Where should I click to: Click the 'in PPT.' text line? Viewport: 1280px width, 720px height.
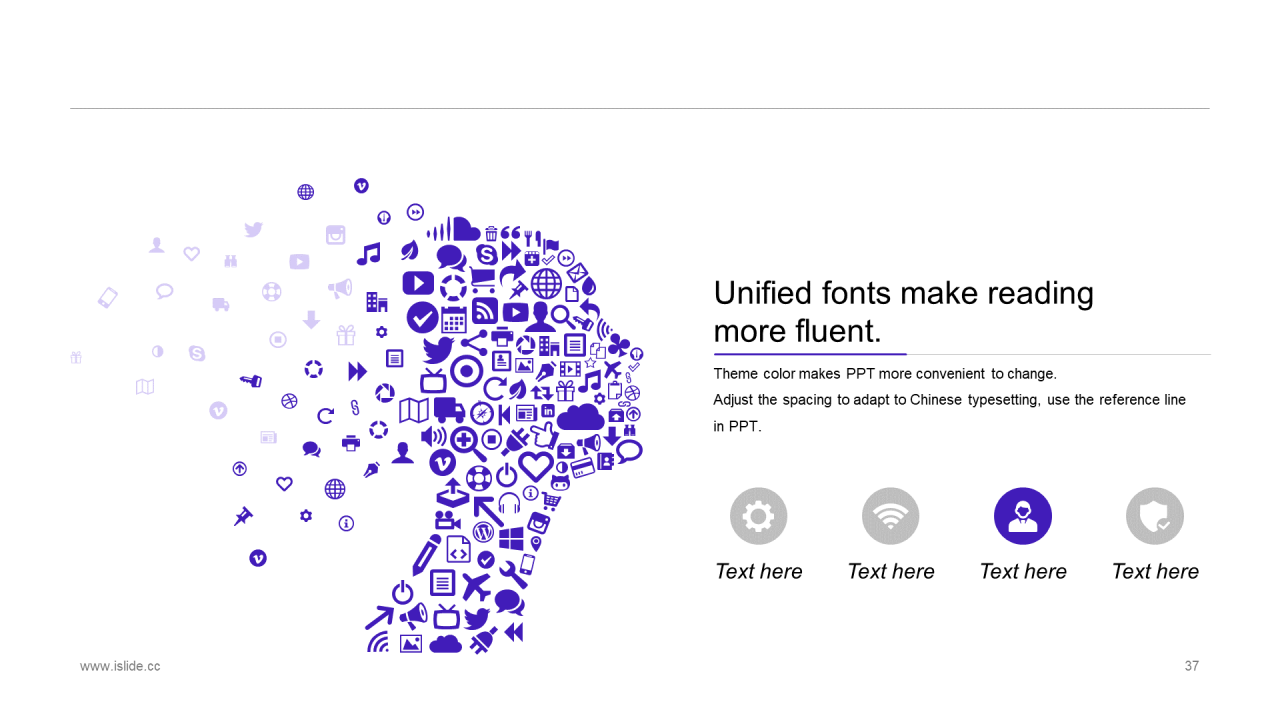pos(738,426)
